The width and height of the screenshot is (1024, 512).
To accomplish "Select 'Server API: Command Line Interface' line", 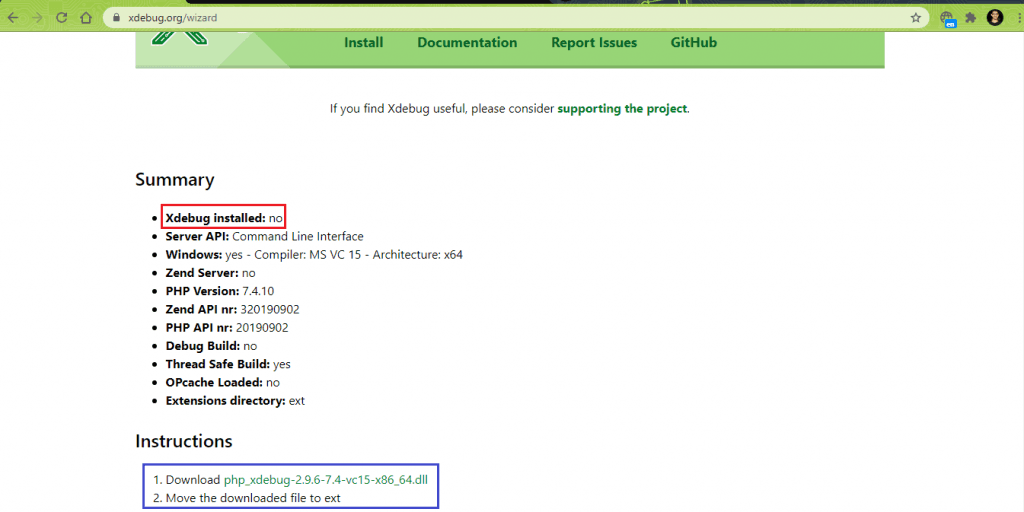I will point(264,236).
